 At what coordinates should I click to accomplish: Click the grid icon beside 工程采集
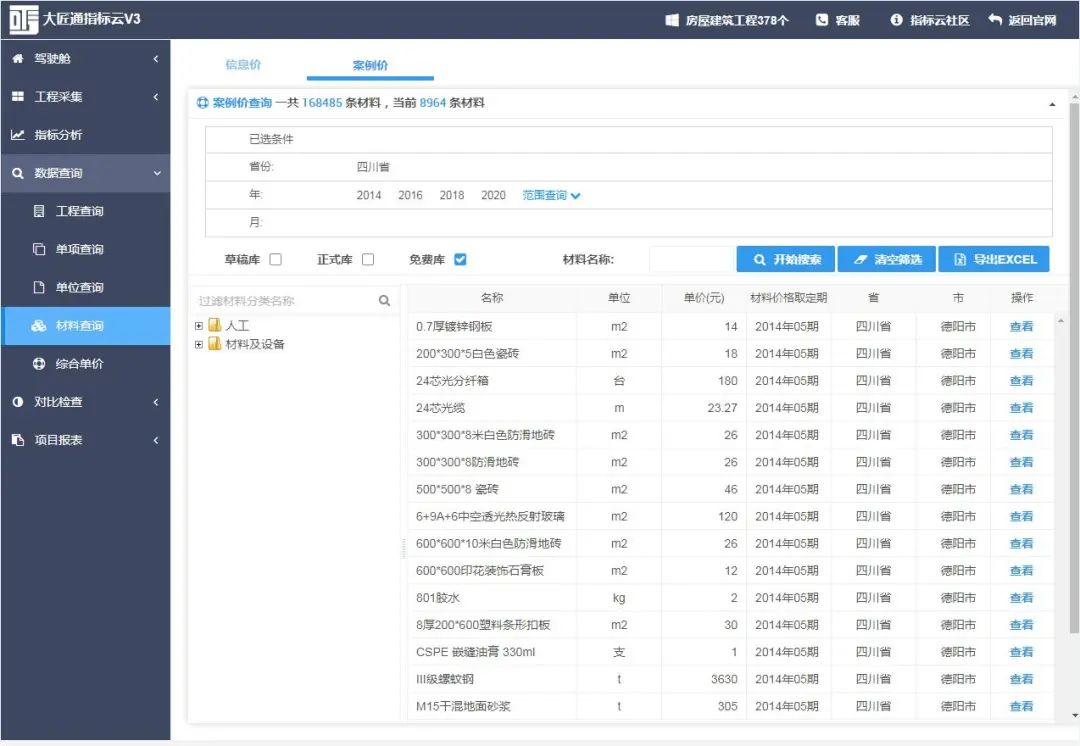pos(18,96)
